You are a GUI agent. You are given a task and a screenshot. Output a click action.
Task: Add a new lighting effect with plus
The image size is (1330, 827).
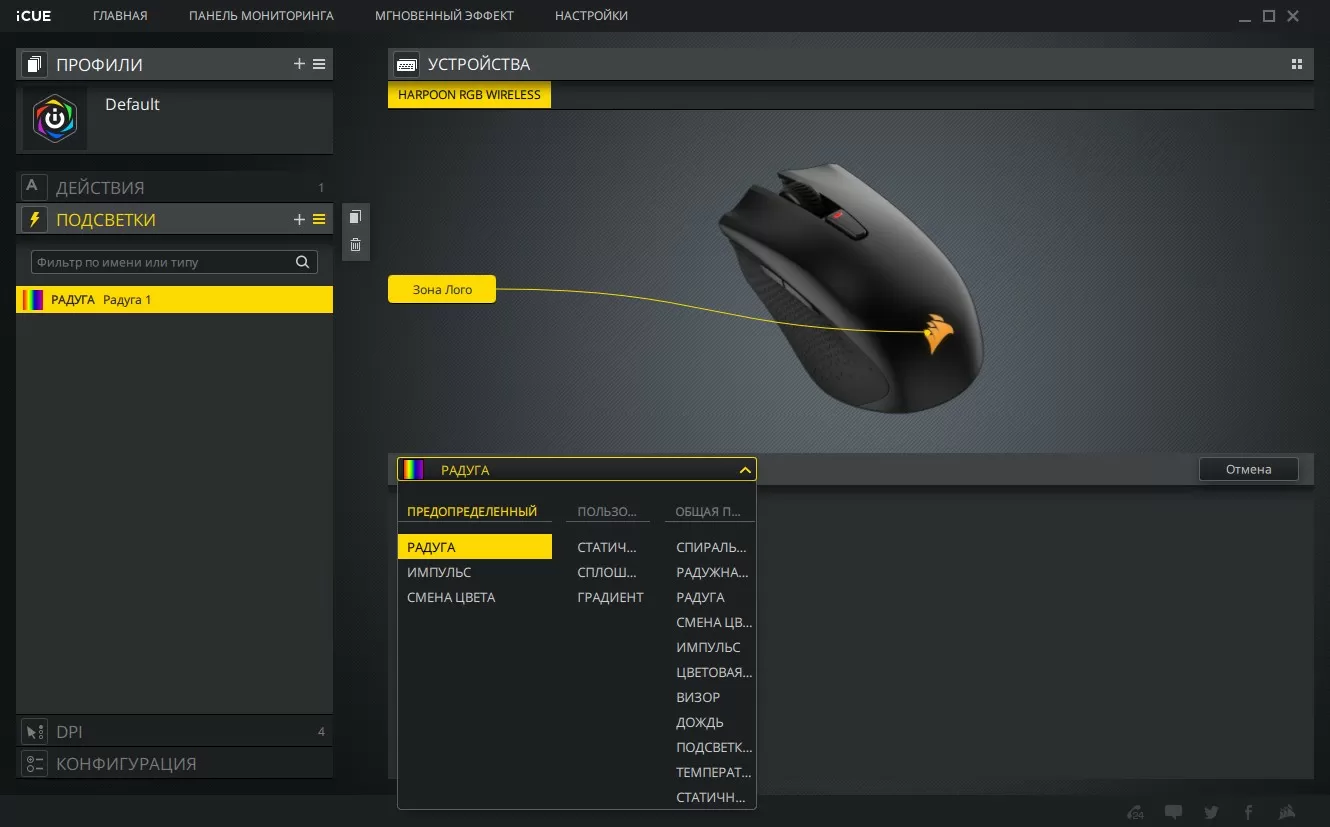click(x=299, y=219)
